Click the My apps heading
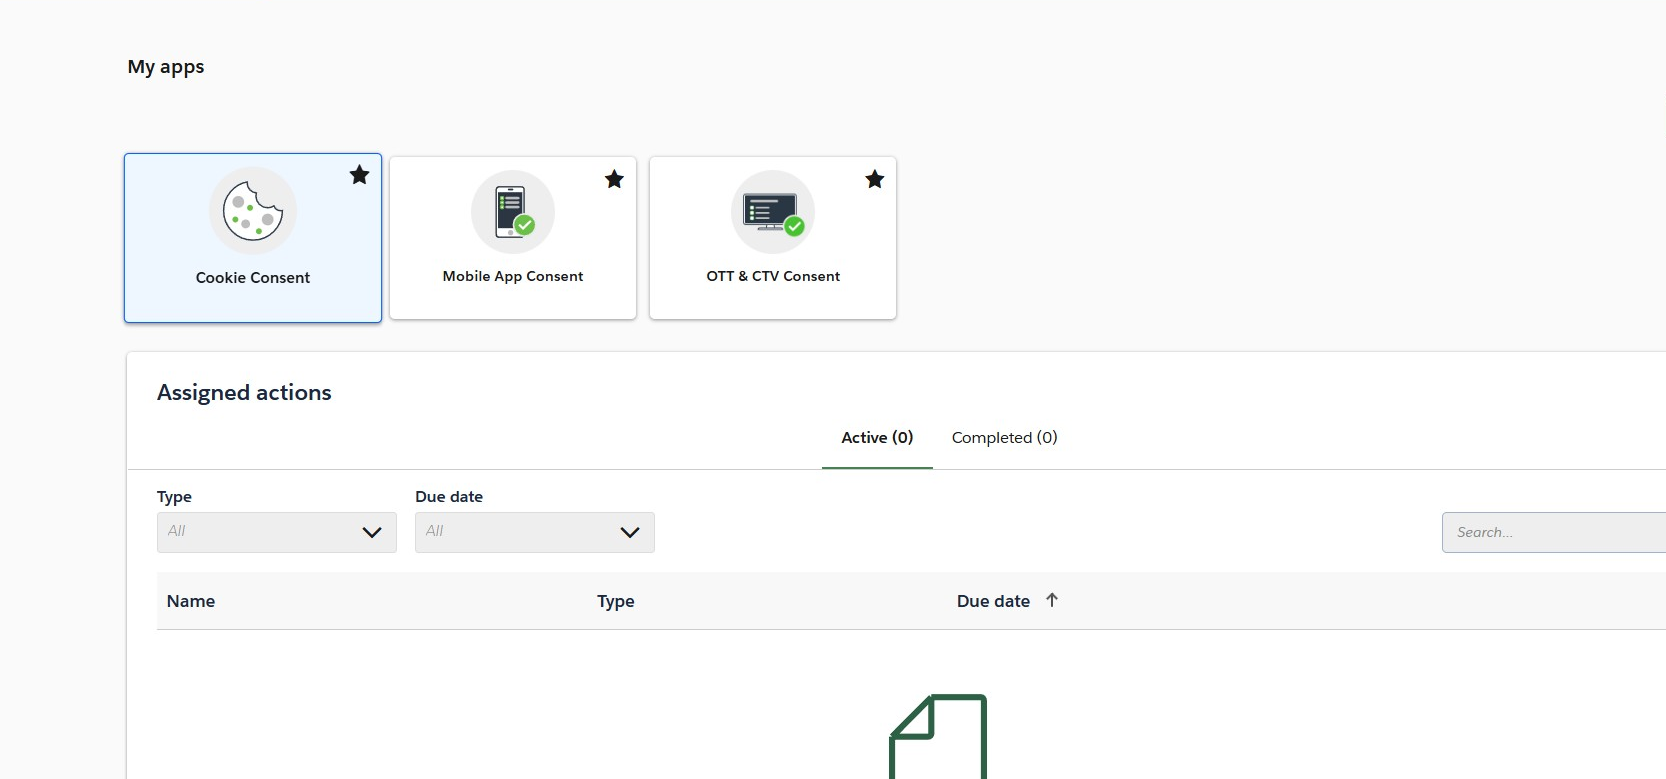Viewport: 1666px width, 779px height. (x=166, y=67)
